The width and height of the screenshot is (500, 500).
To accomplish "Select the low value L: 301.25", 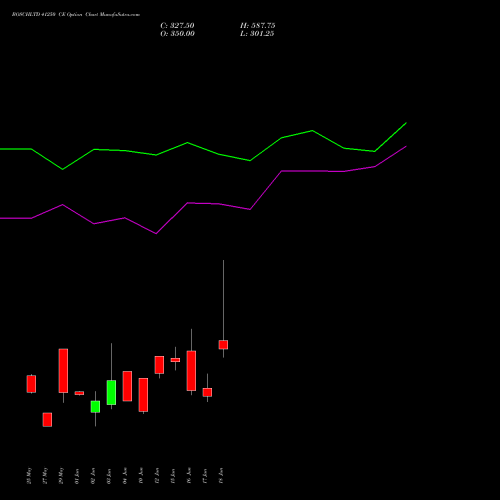I will (x=257, y=34).
